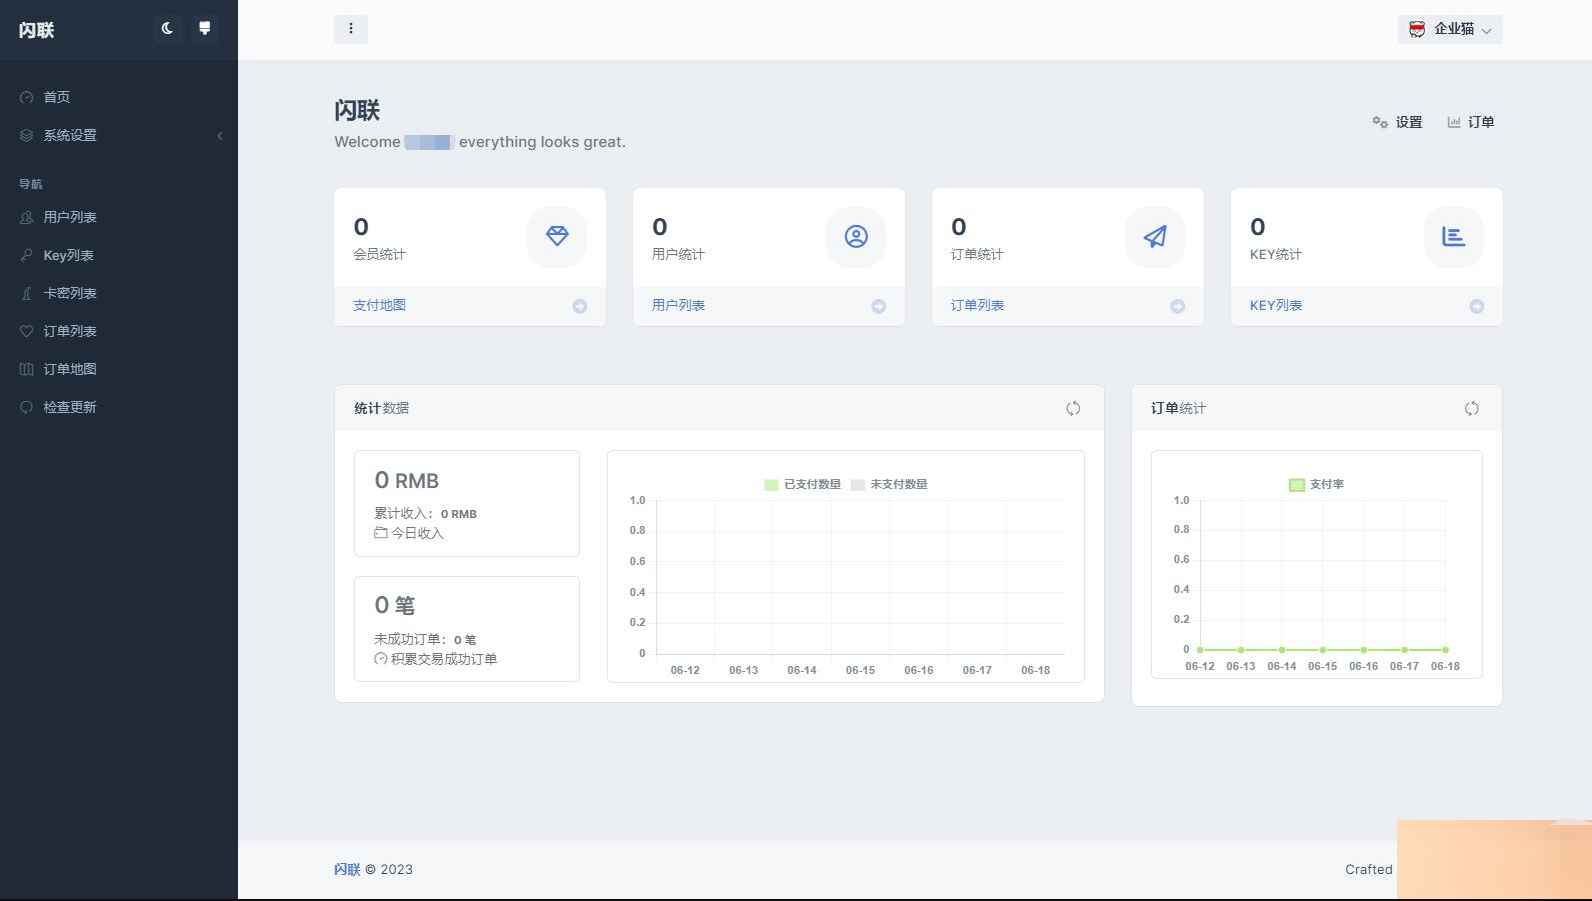Open 卡密列表 in the sidebar
Screen dimensions: 1592x901
[70, 294]
